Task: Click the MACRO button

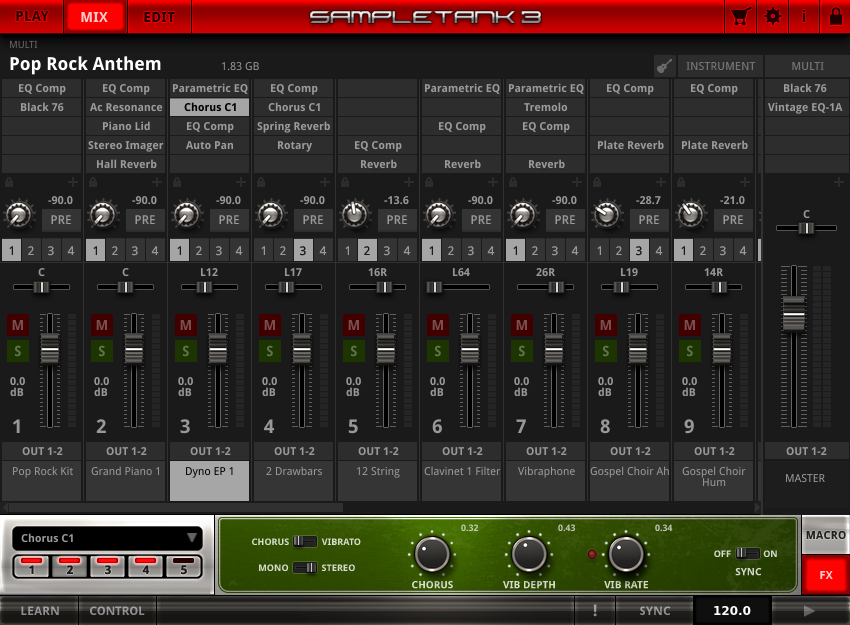Action: click(826, 535)
